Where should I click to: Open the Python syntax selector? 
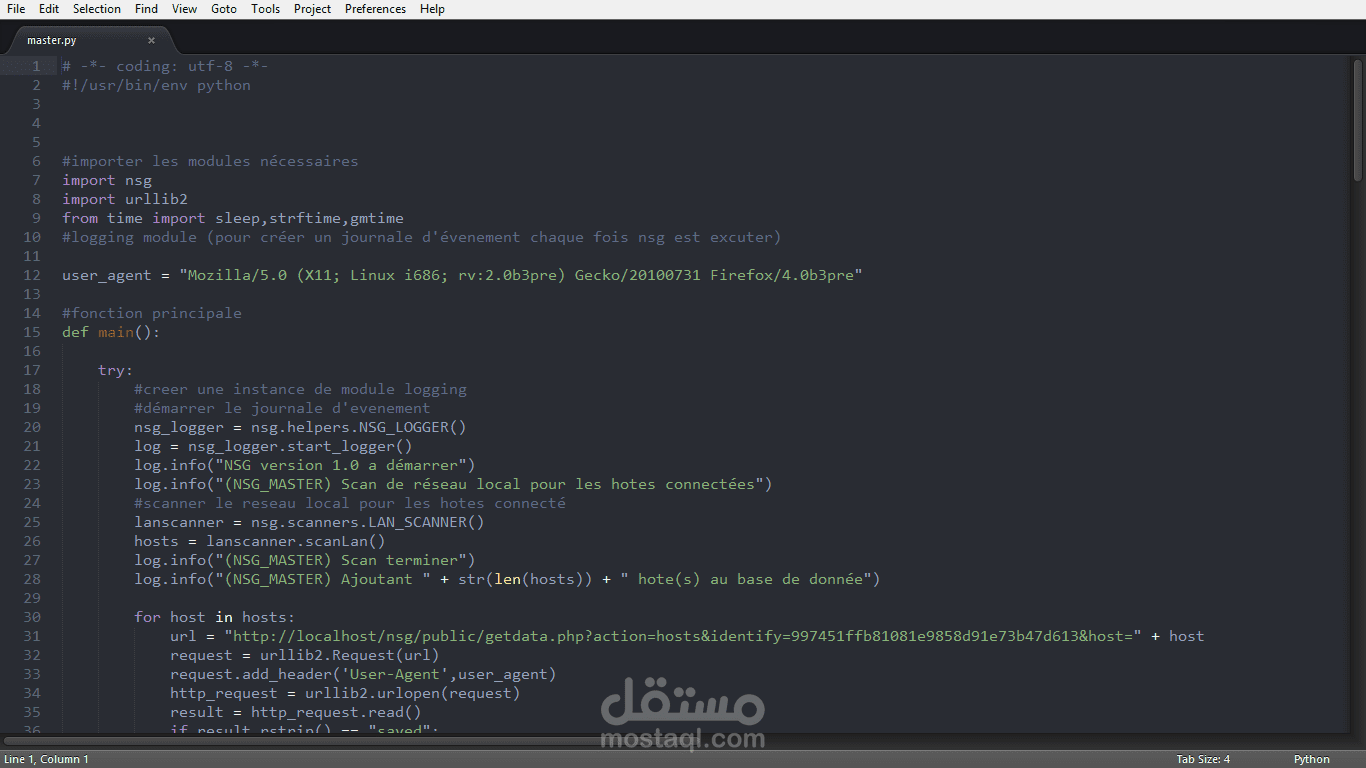coord(1312,759)
